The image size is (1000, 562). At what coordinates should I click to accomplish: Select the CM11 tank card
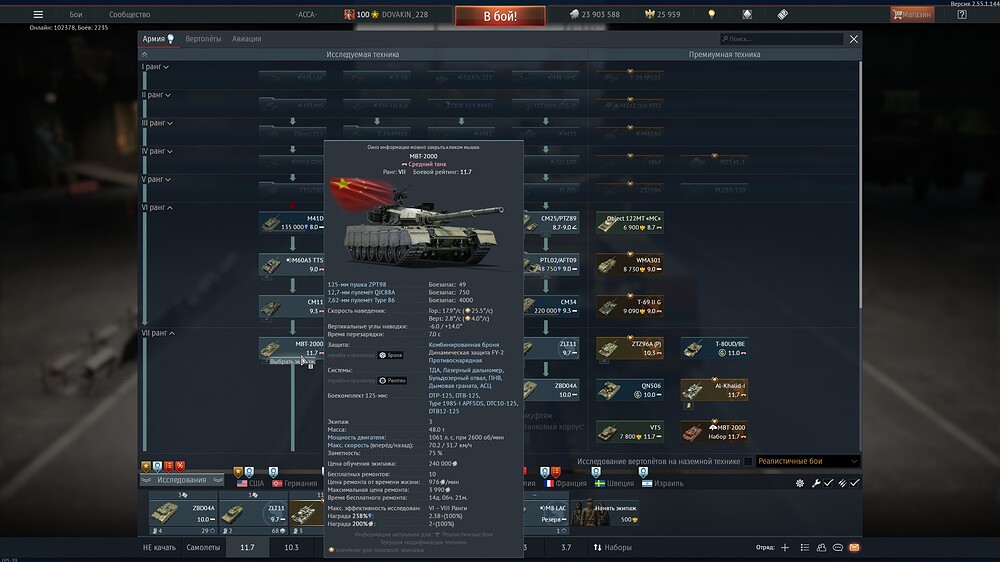[291, 307]
